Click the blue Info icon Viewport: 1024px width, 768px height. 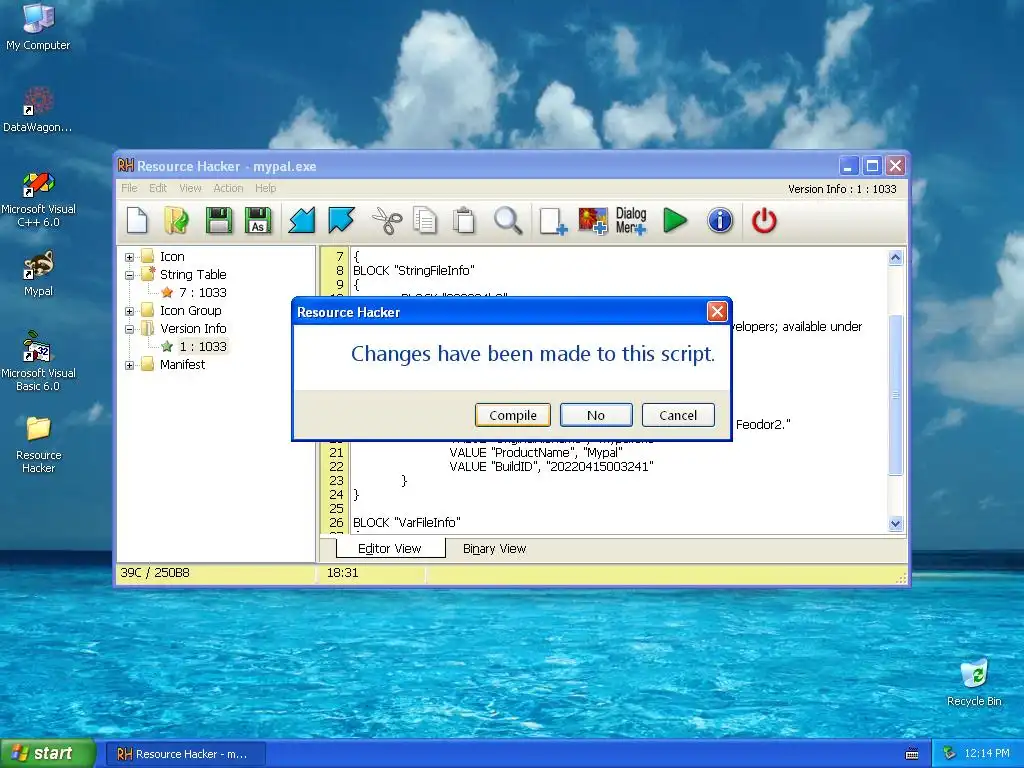(720, 221)
